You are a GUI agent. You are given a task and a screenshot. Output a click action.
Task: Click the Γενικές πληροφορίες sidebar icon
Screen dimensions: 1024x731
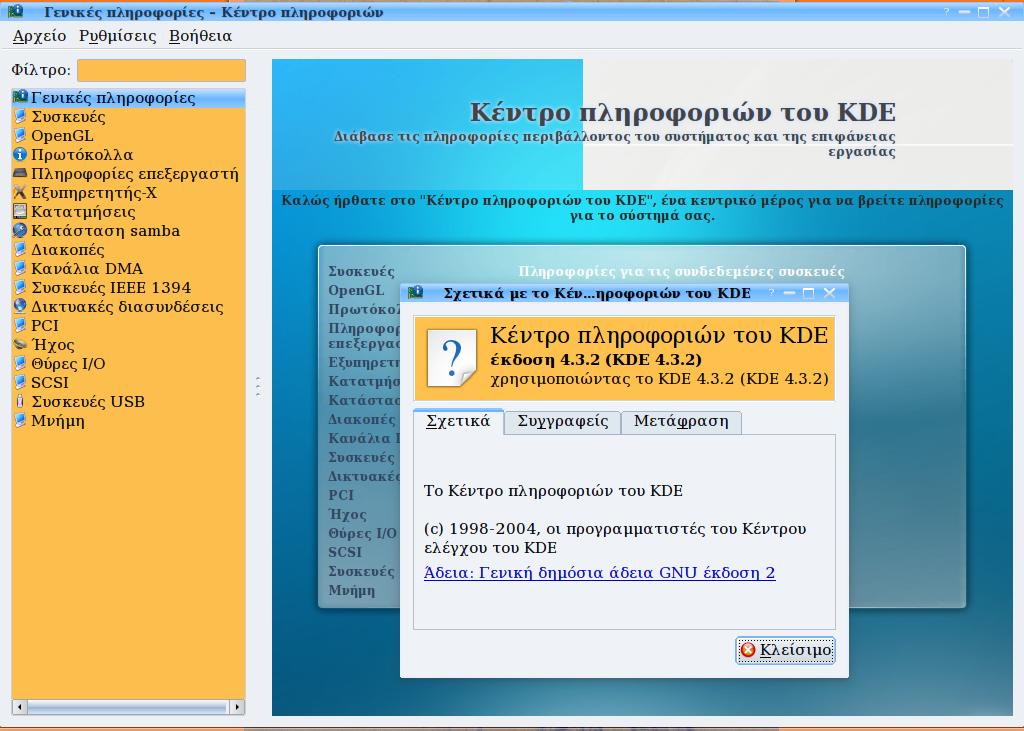coord(20,97)
